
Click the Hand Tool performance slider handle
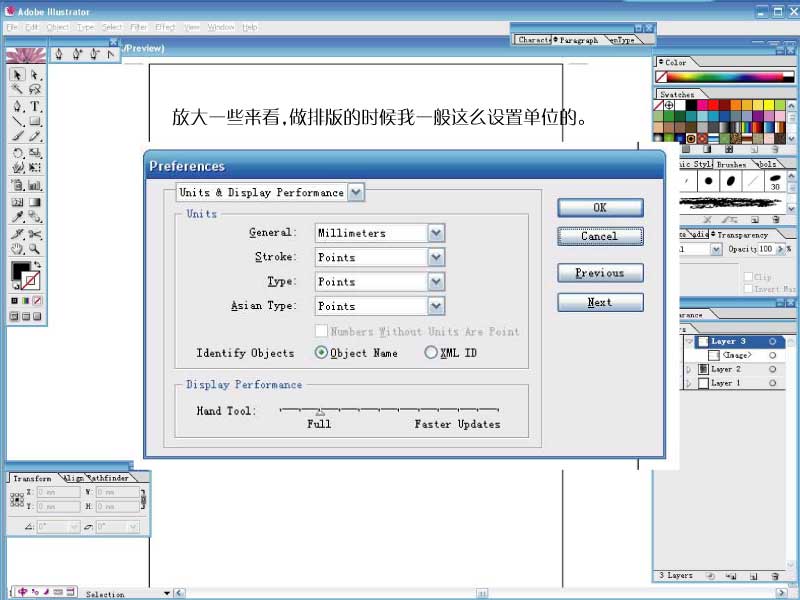[320, 412]
